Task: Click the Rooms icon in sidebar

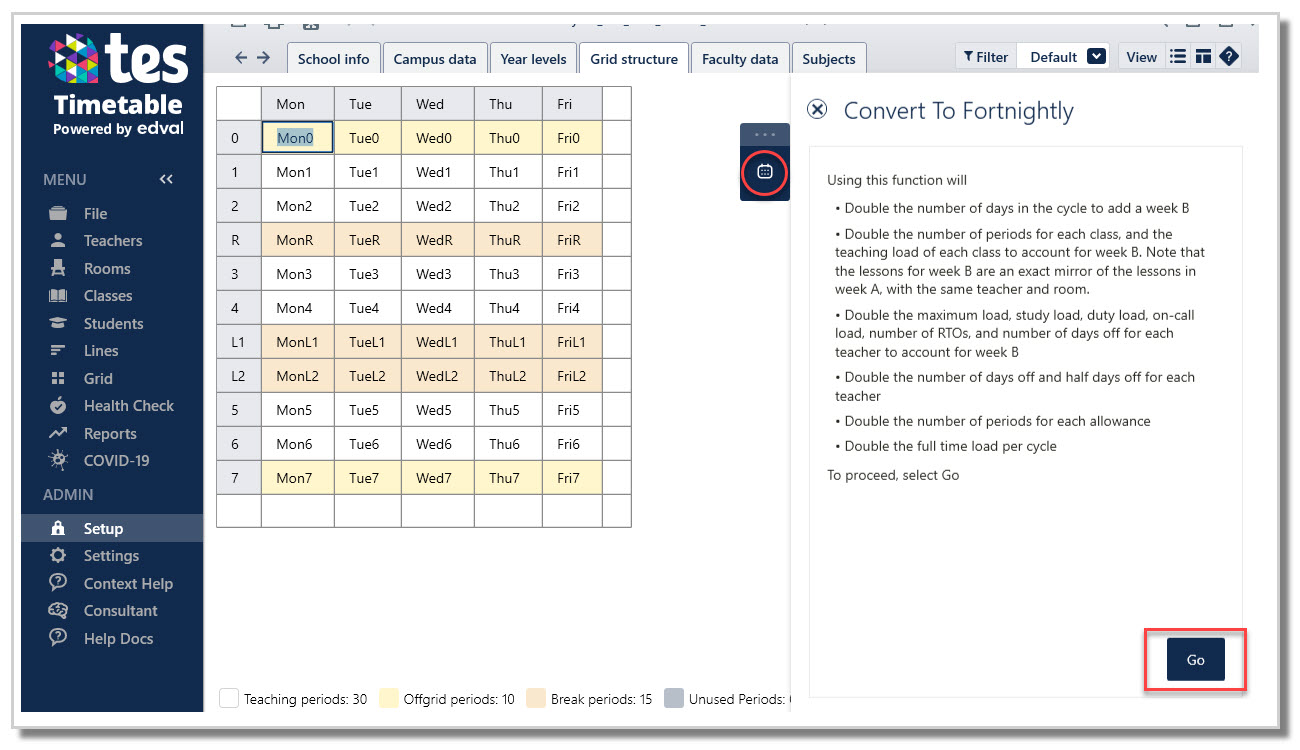Action: (59, 268)
